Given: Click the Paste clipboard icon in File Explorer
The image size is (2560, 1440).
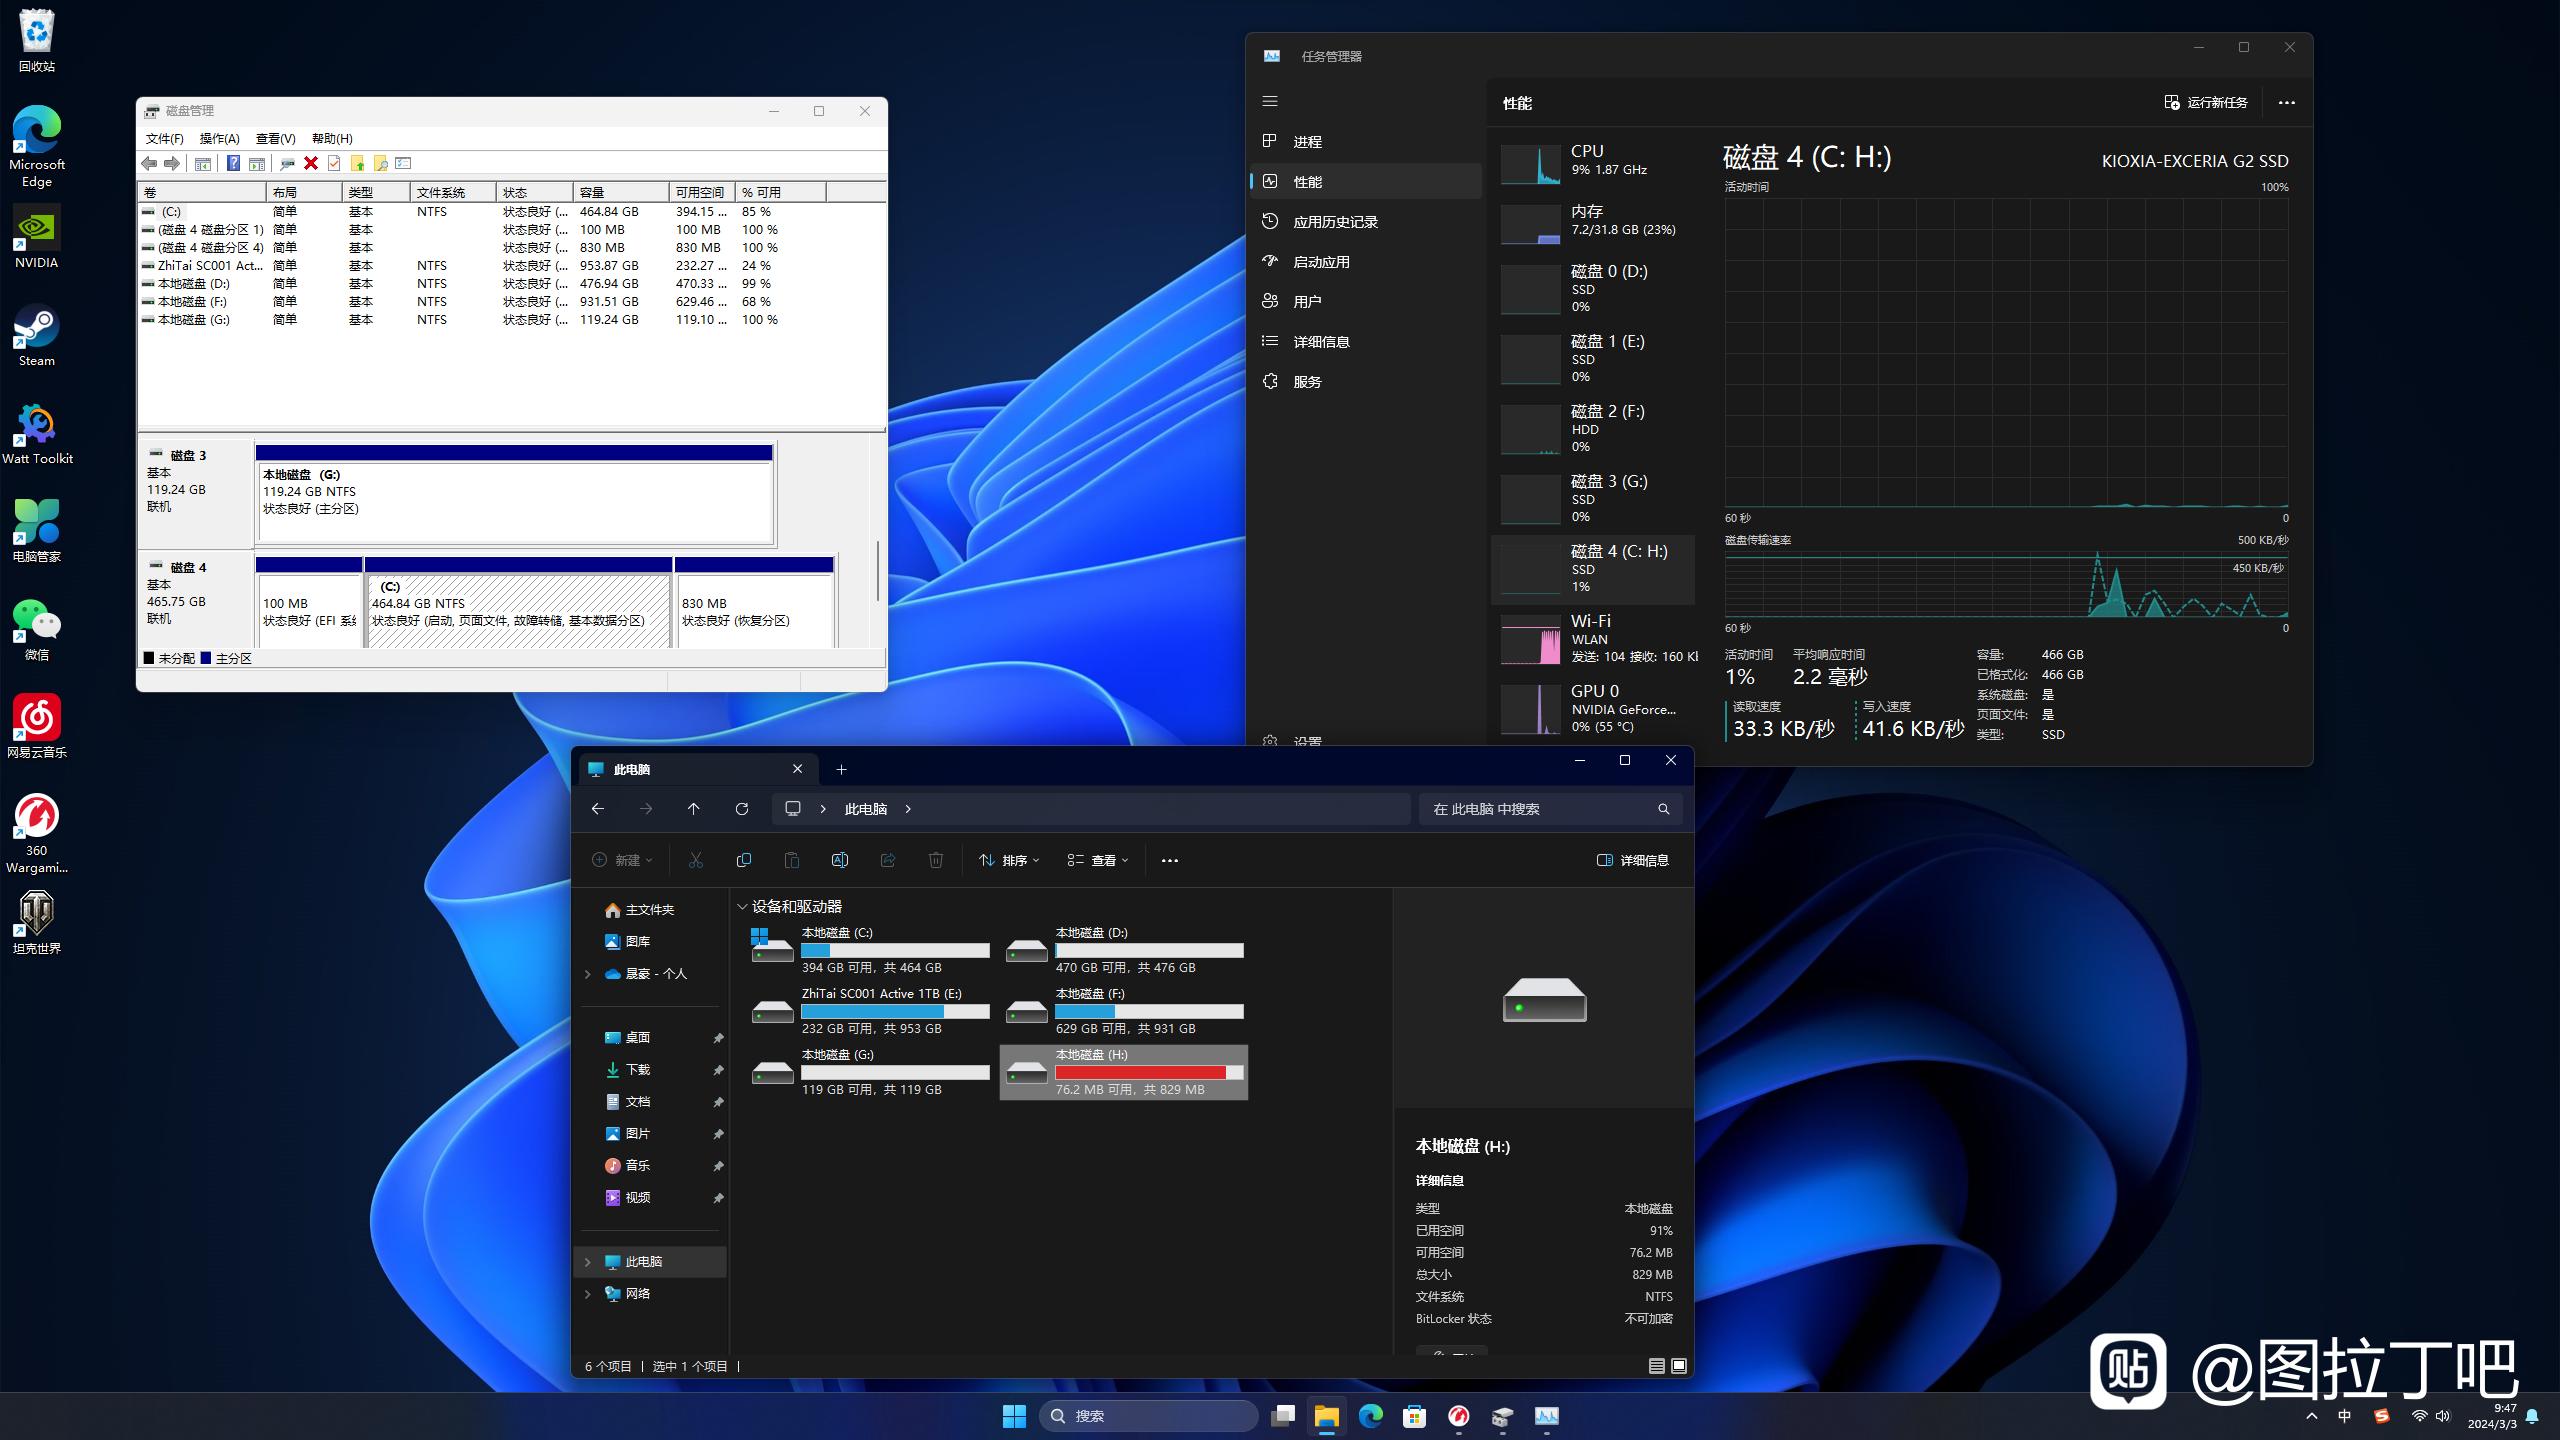Looking at the screenshot, I should pyautogui.click(x=792, y=860).
